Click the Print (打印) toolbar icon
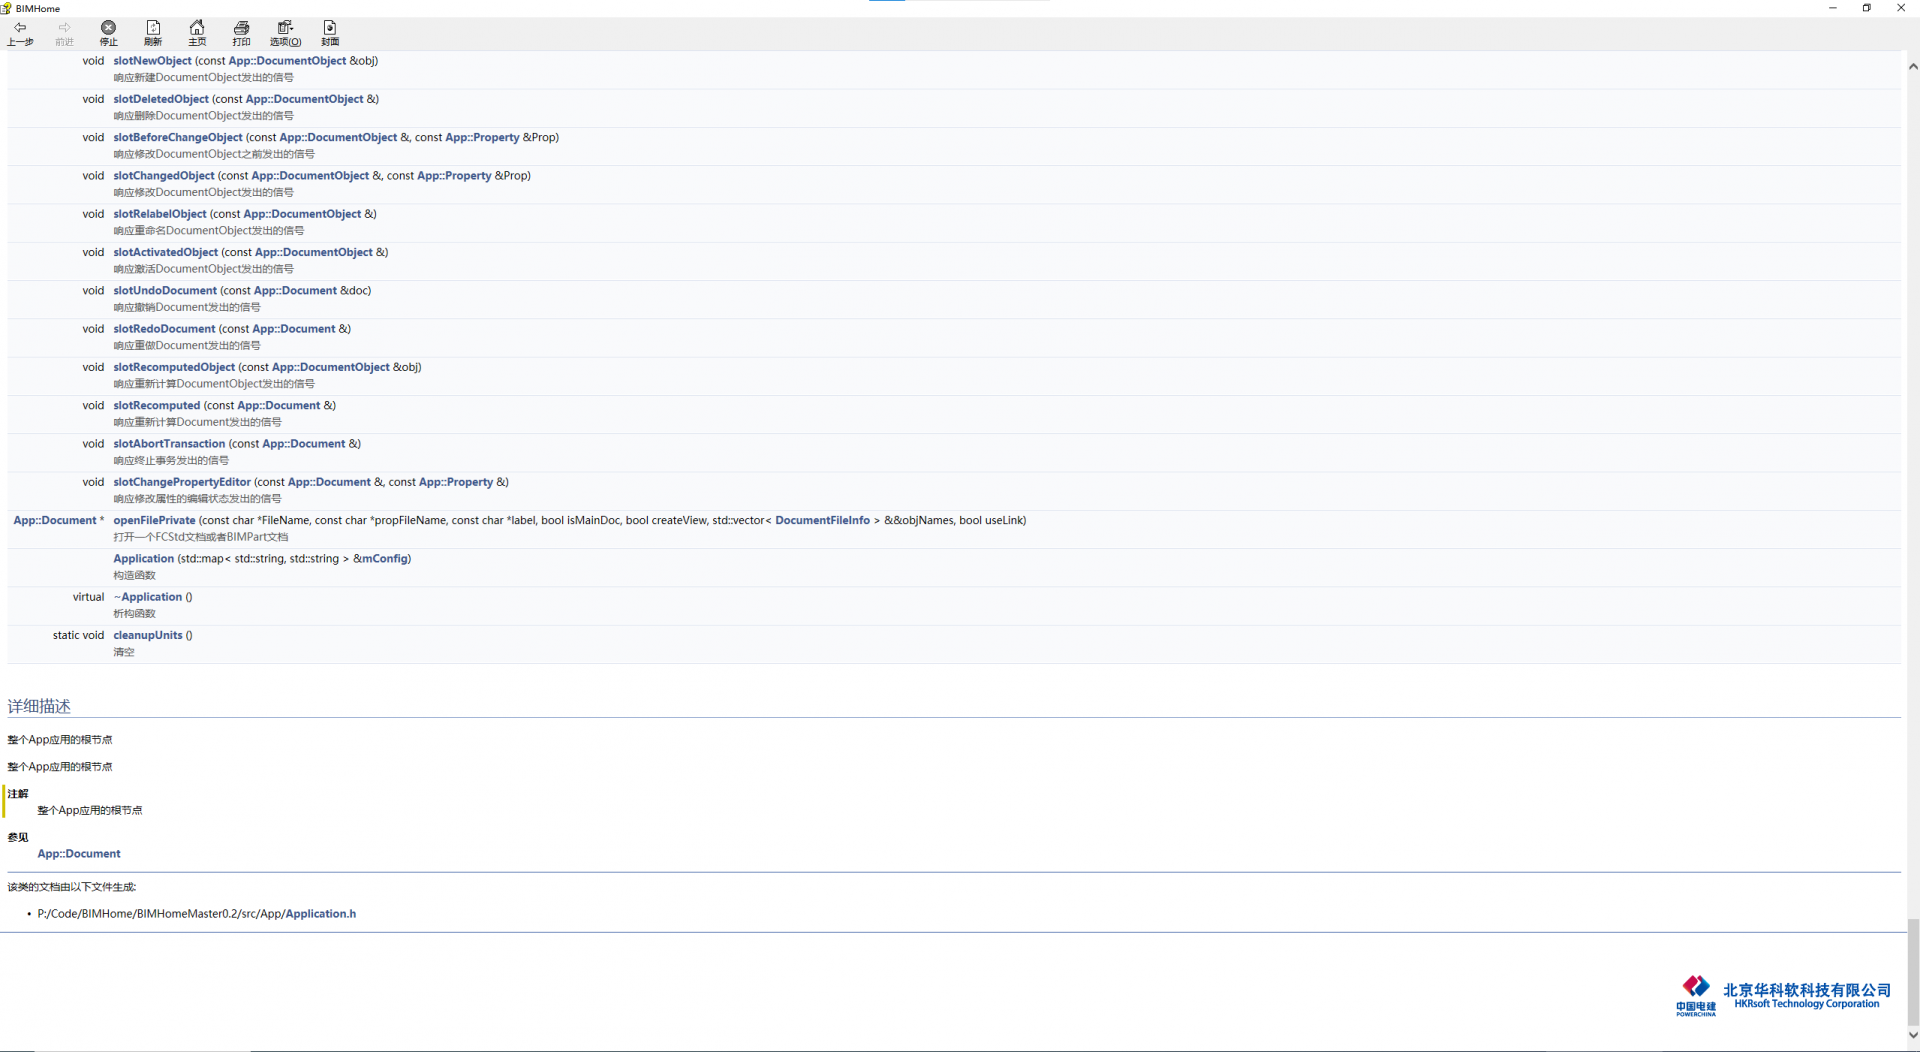Image resolution: width=1920 pixels, height=1052 pixels. (x=241, y=33)
